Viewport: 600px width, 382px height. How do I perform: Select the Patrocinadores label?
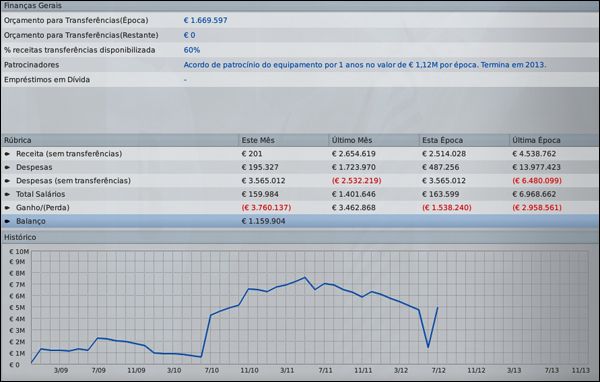click(31, 65)
